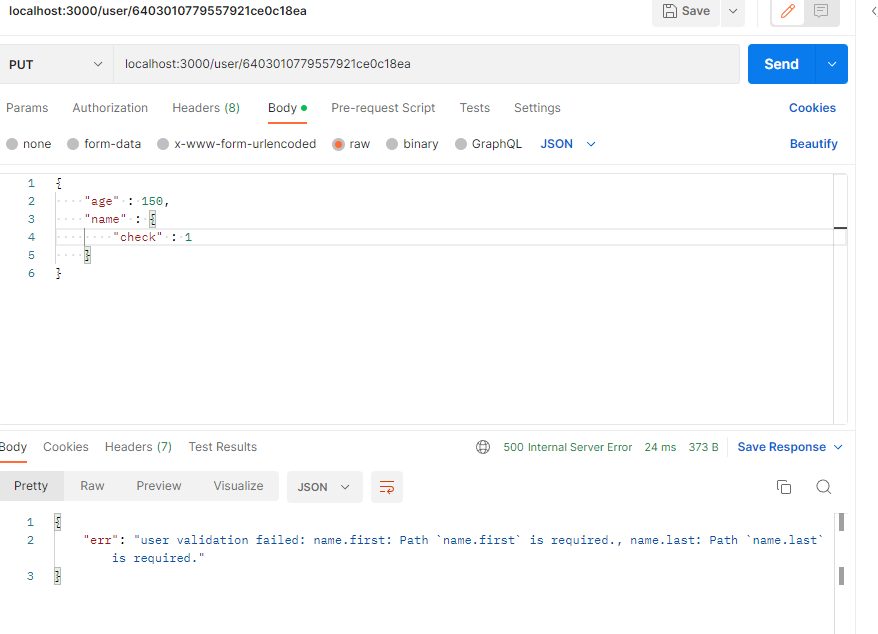Click the 373 B response size

pyautogui.click(x=703, y=447)
